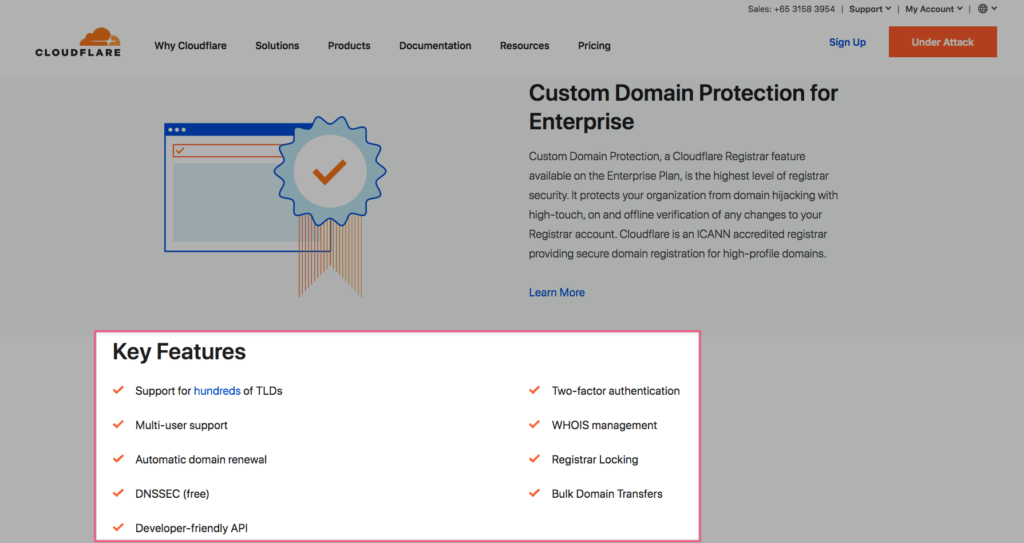Click the Under Attack button
This screenshot has height=543, width=1024.
coord(942,42)
